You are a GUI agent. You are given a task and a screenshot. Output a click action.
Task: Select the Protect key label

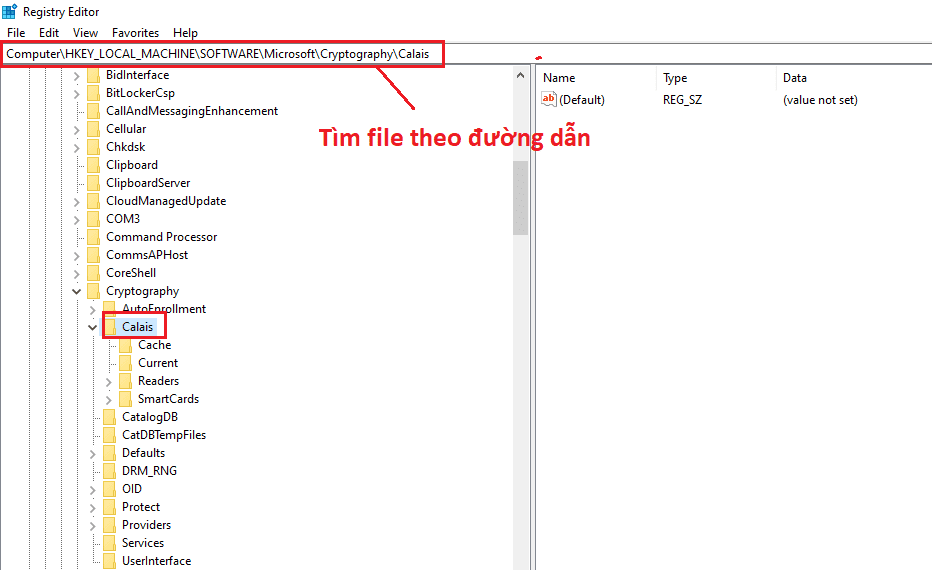(141, 507)
